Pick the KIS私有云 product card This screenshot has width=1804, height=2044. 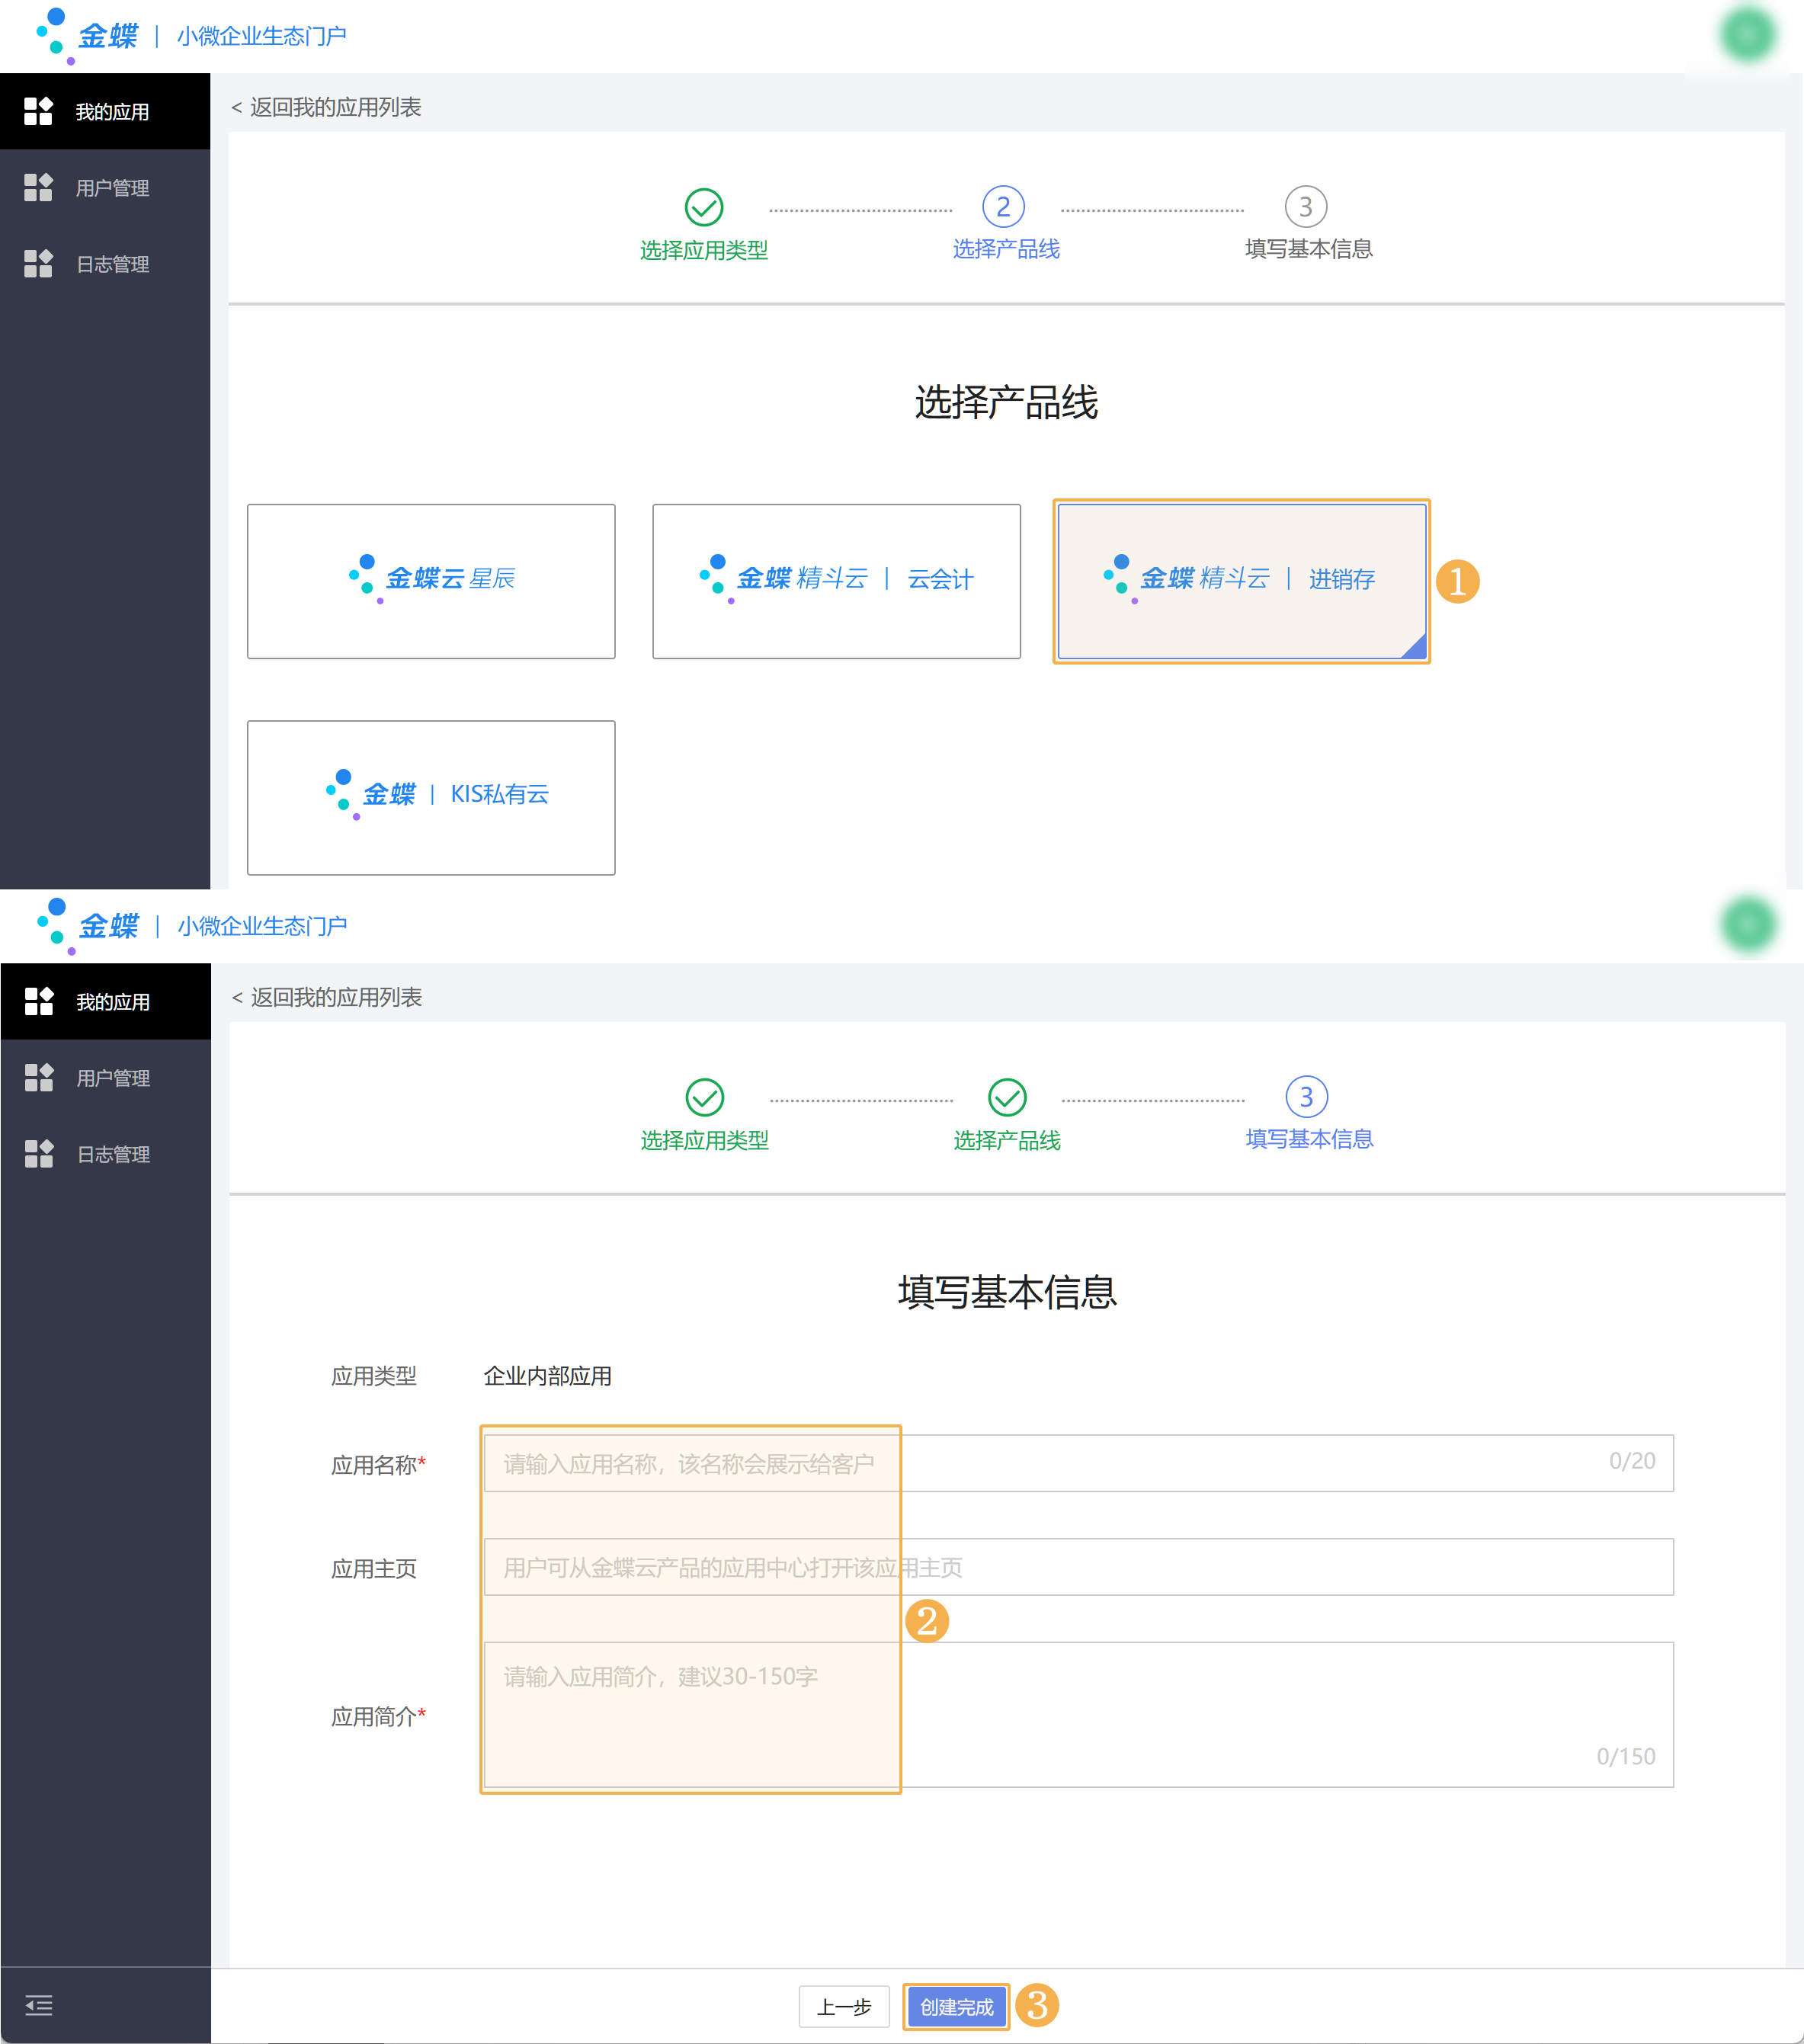coord(431,797)
